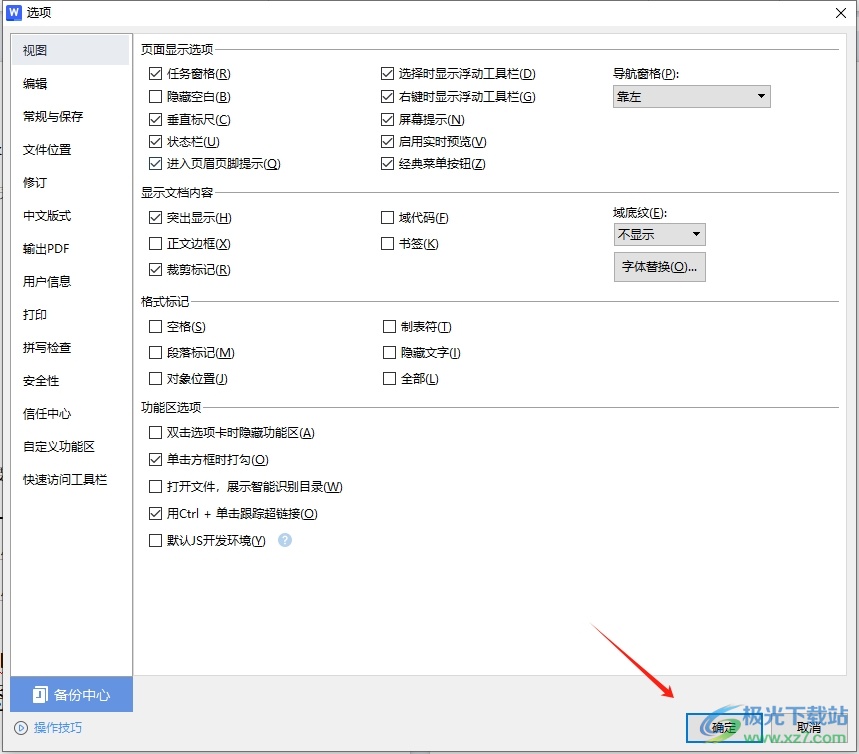Toggle 用Ctrl + 单击跟踪超链接(O)
This screenshot has width=859, height=754.
point(156,513)
